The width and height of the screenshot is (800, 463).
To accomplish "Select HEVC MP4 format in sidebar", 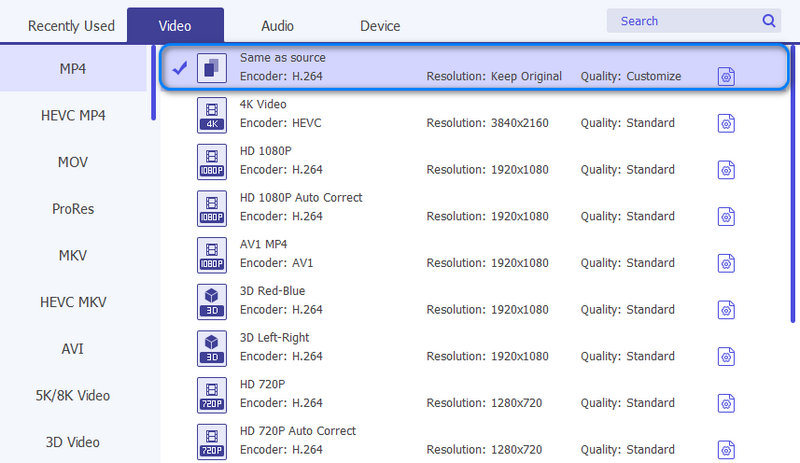I will (x=72, y=115).
